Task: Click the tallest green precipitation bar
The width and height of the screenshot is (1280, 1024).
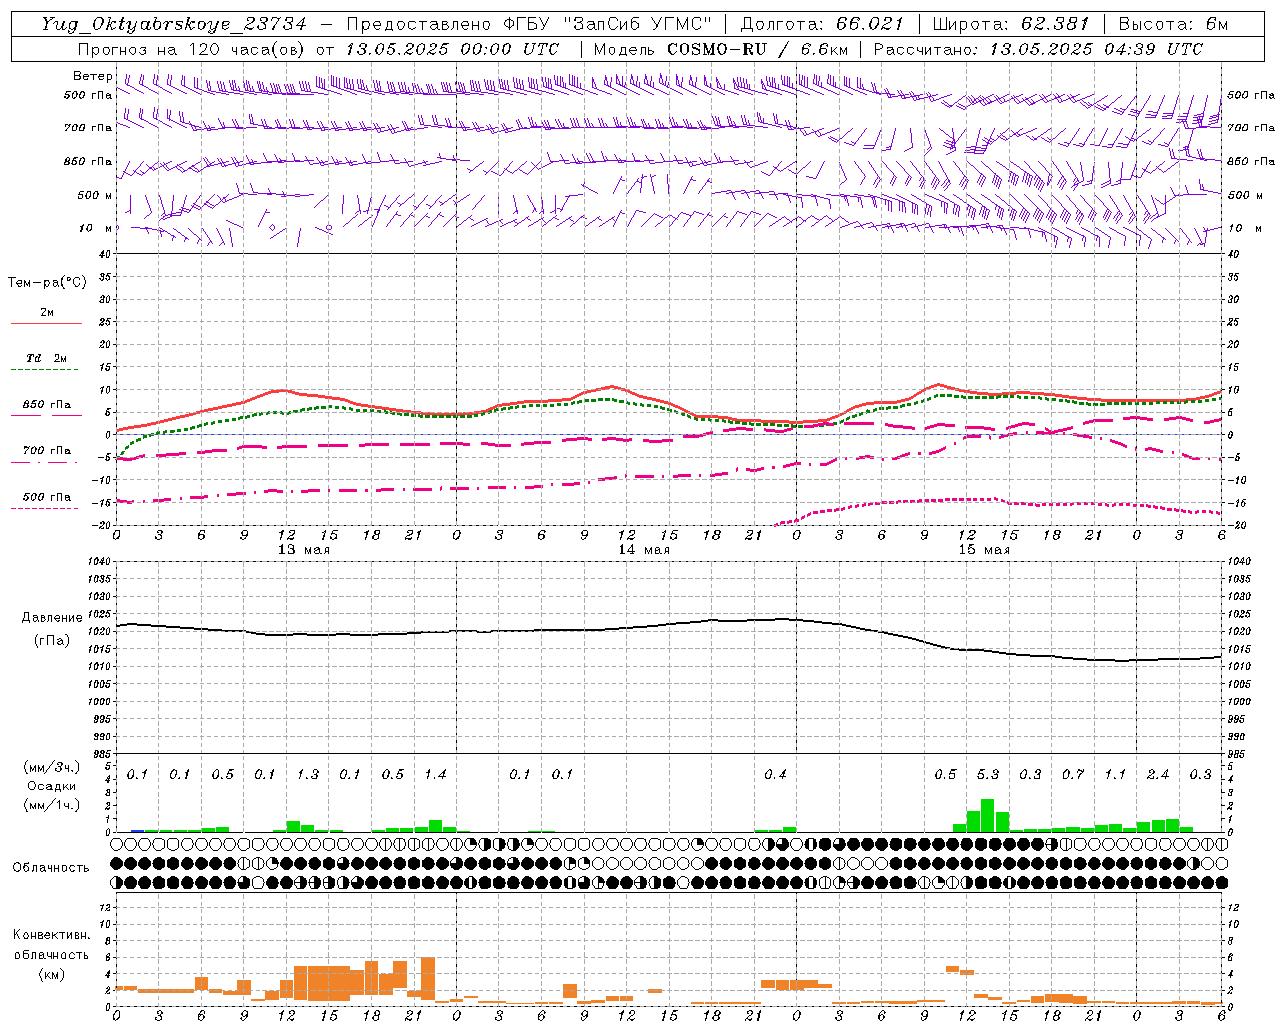Action: (988, 815)
